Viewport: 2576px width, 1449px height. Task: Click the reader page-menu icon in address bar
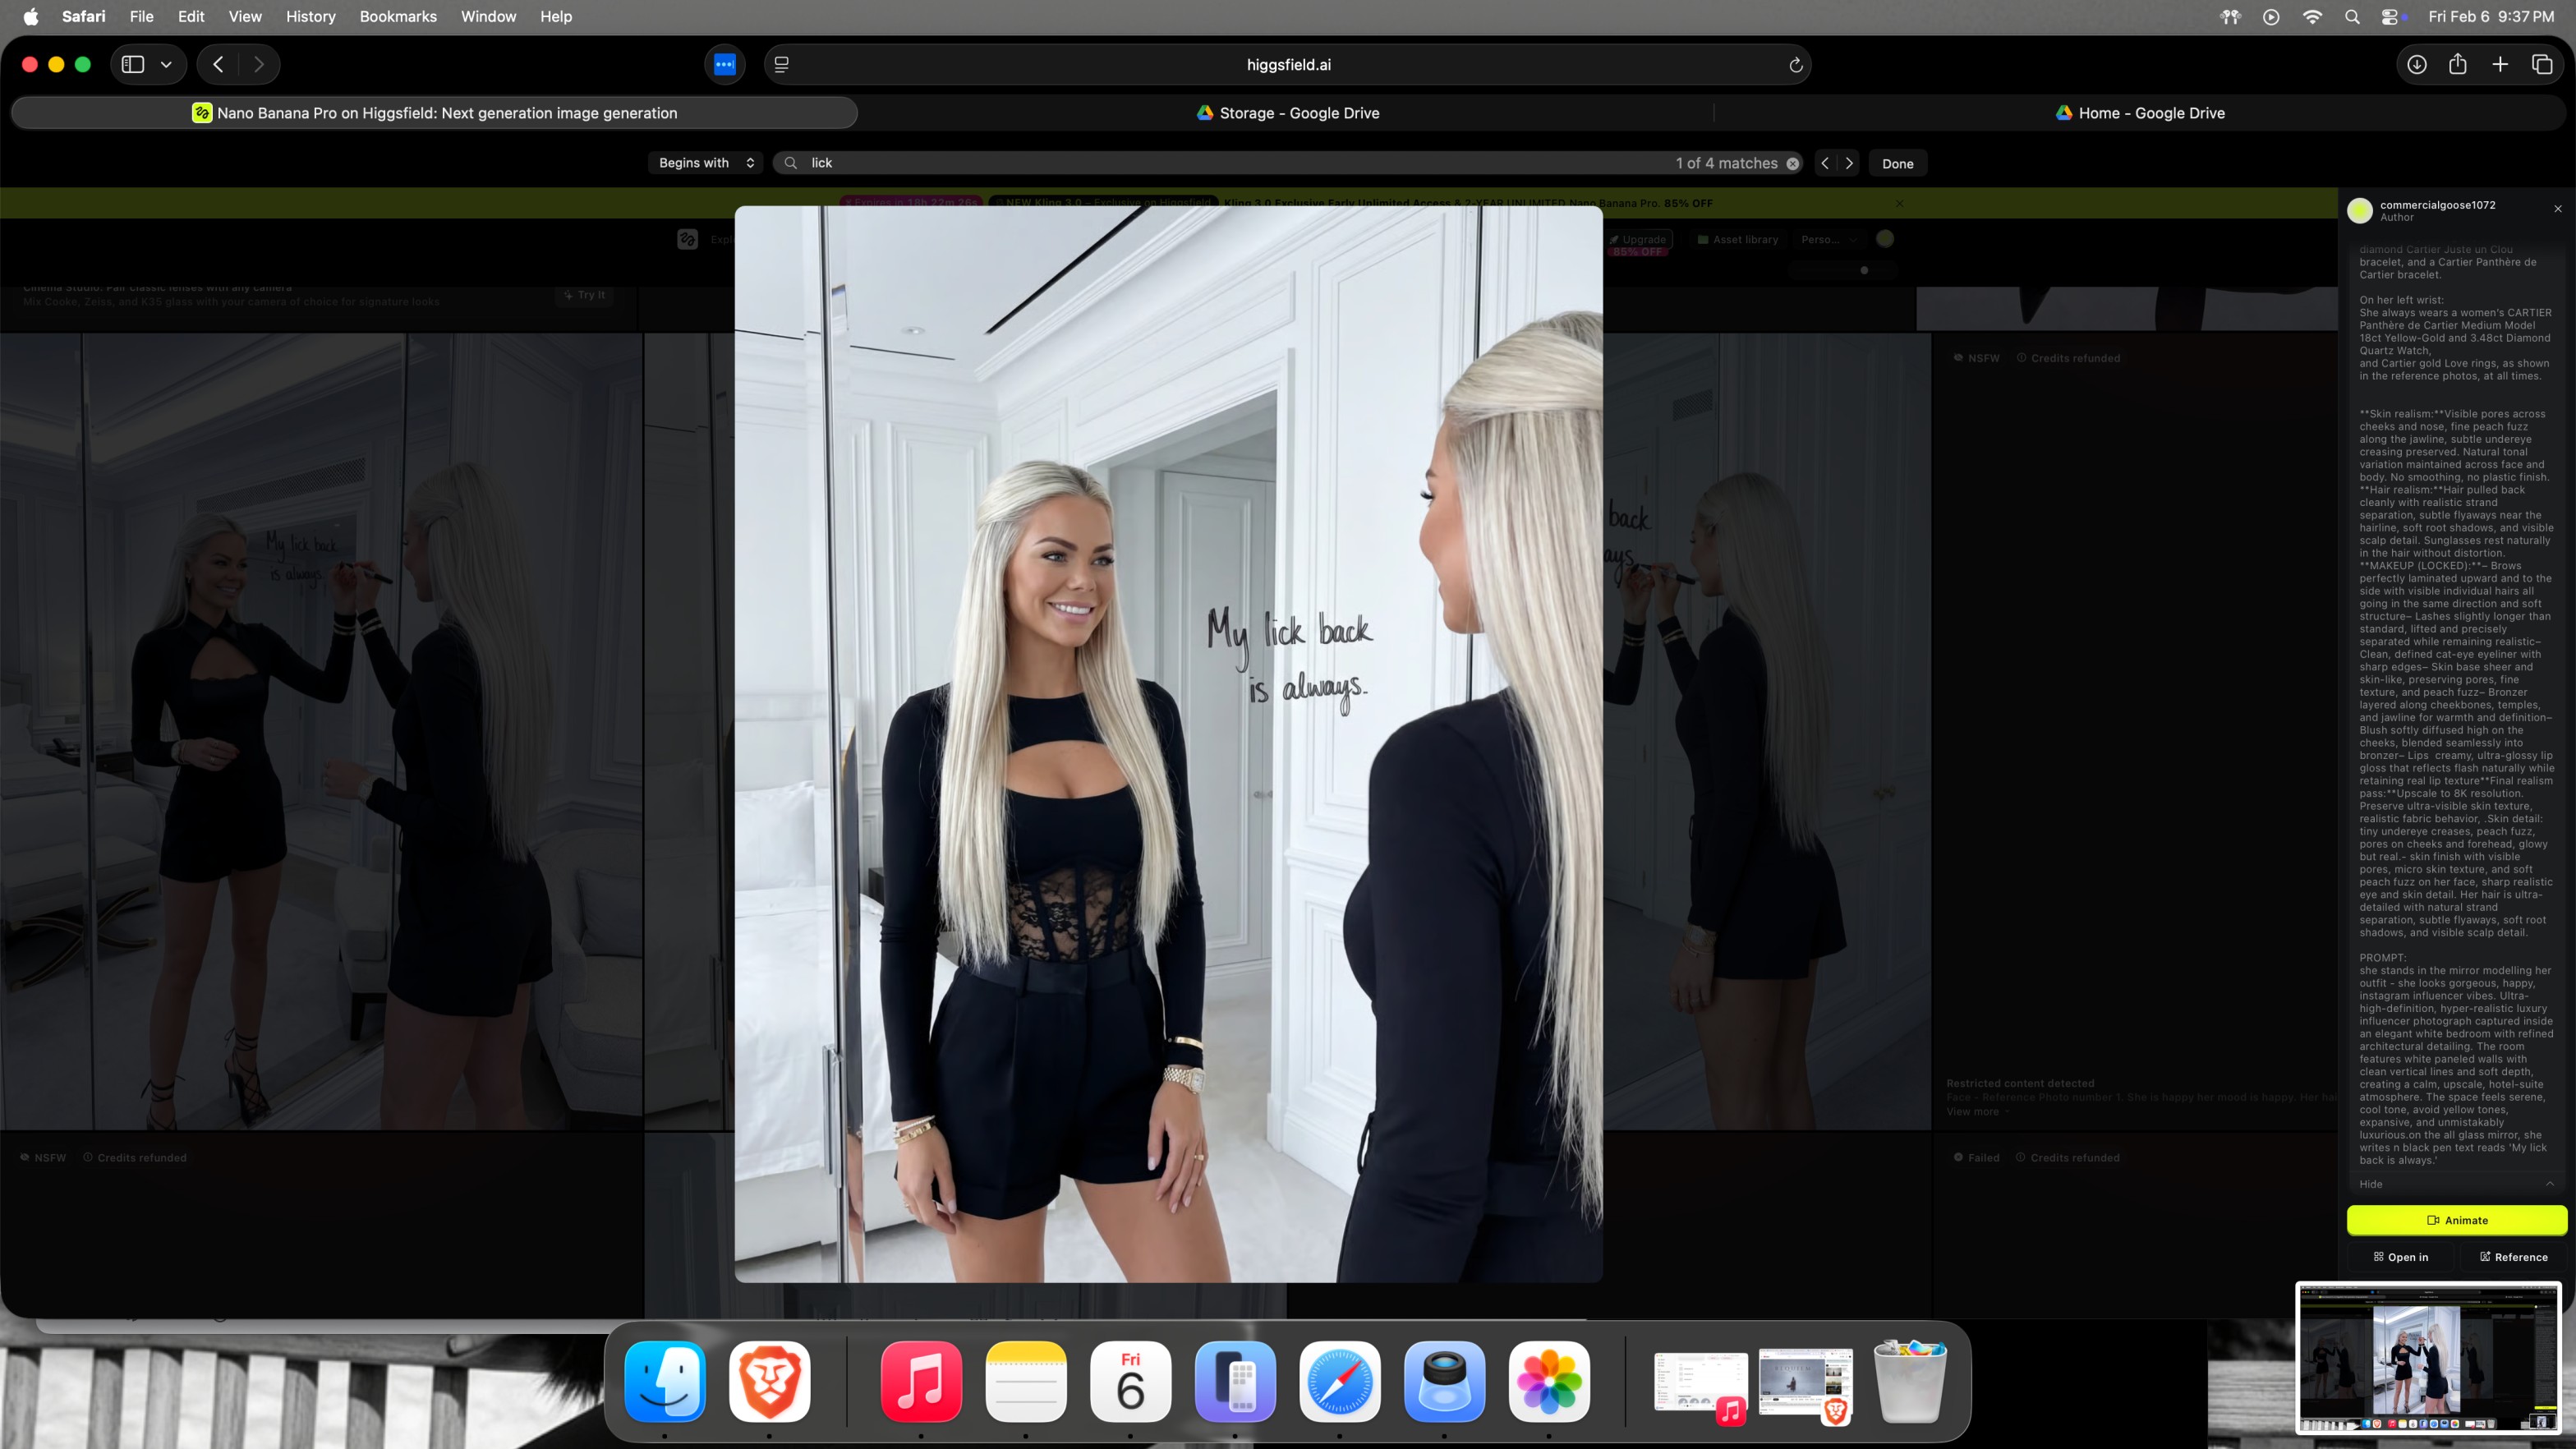tap(782, 64)
